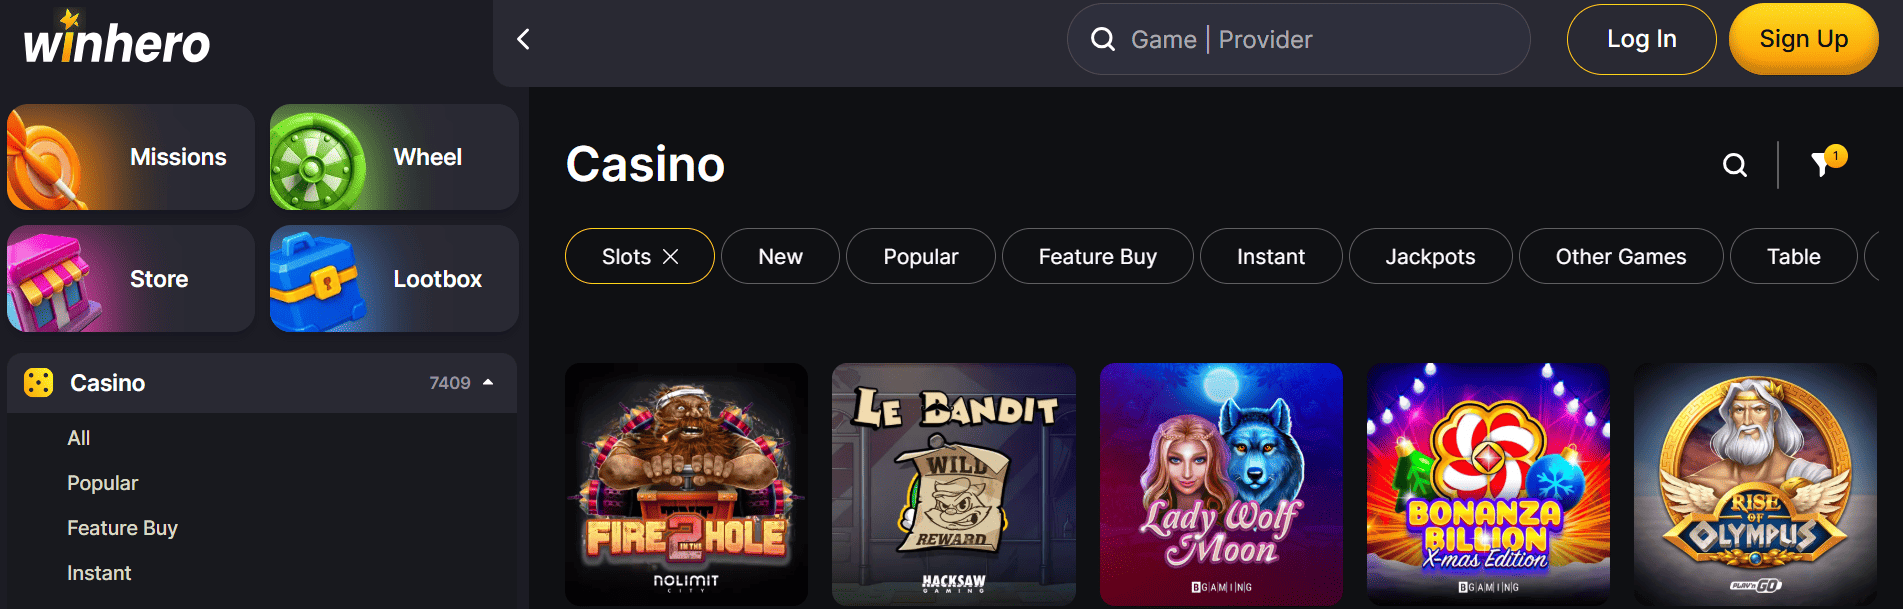Open the filter funnel icon
This screenshot has width=1903, height=609.
(1823, 164)
